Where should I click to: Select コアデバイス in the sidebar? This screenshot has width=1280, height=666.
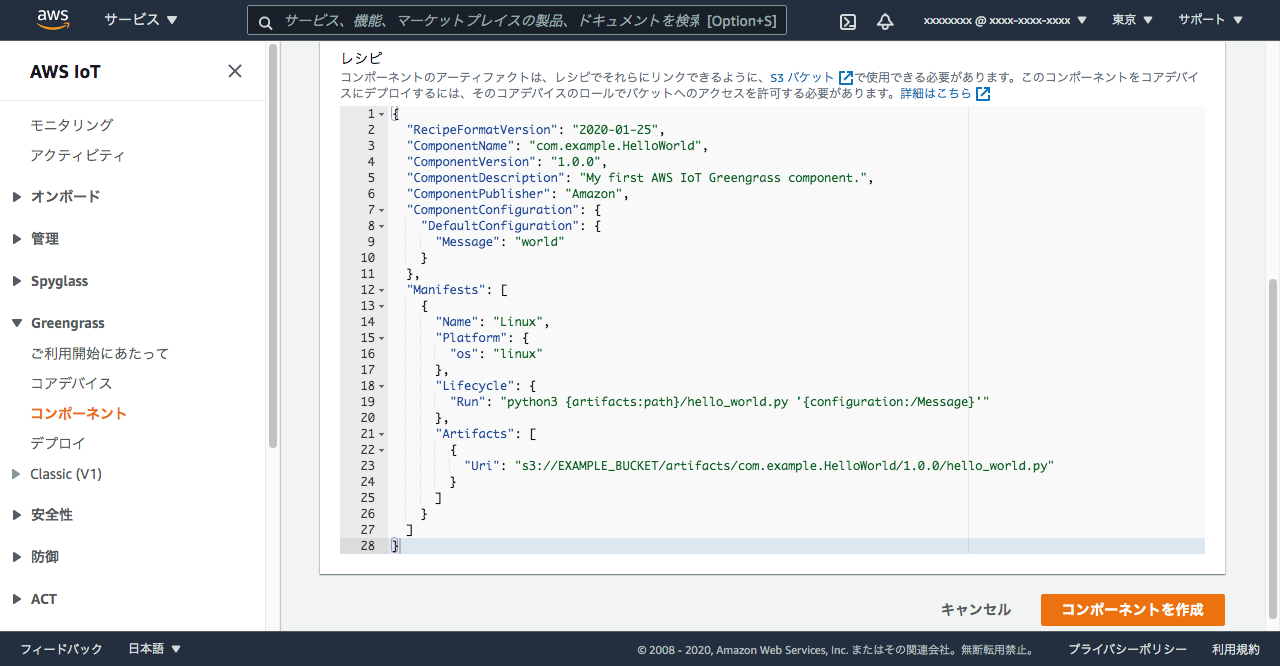point(71,383)
